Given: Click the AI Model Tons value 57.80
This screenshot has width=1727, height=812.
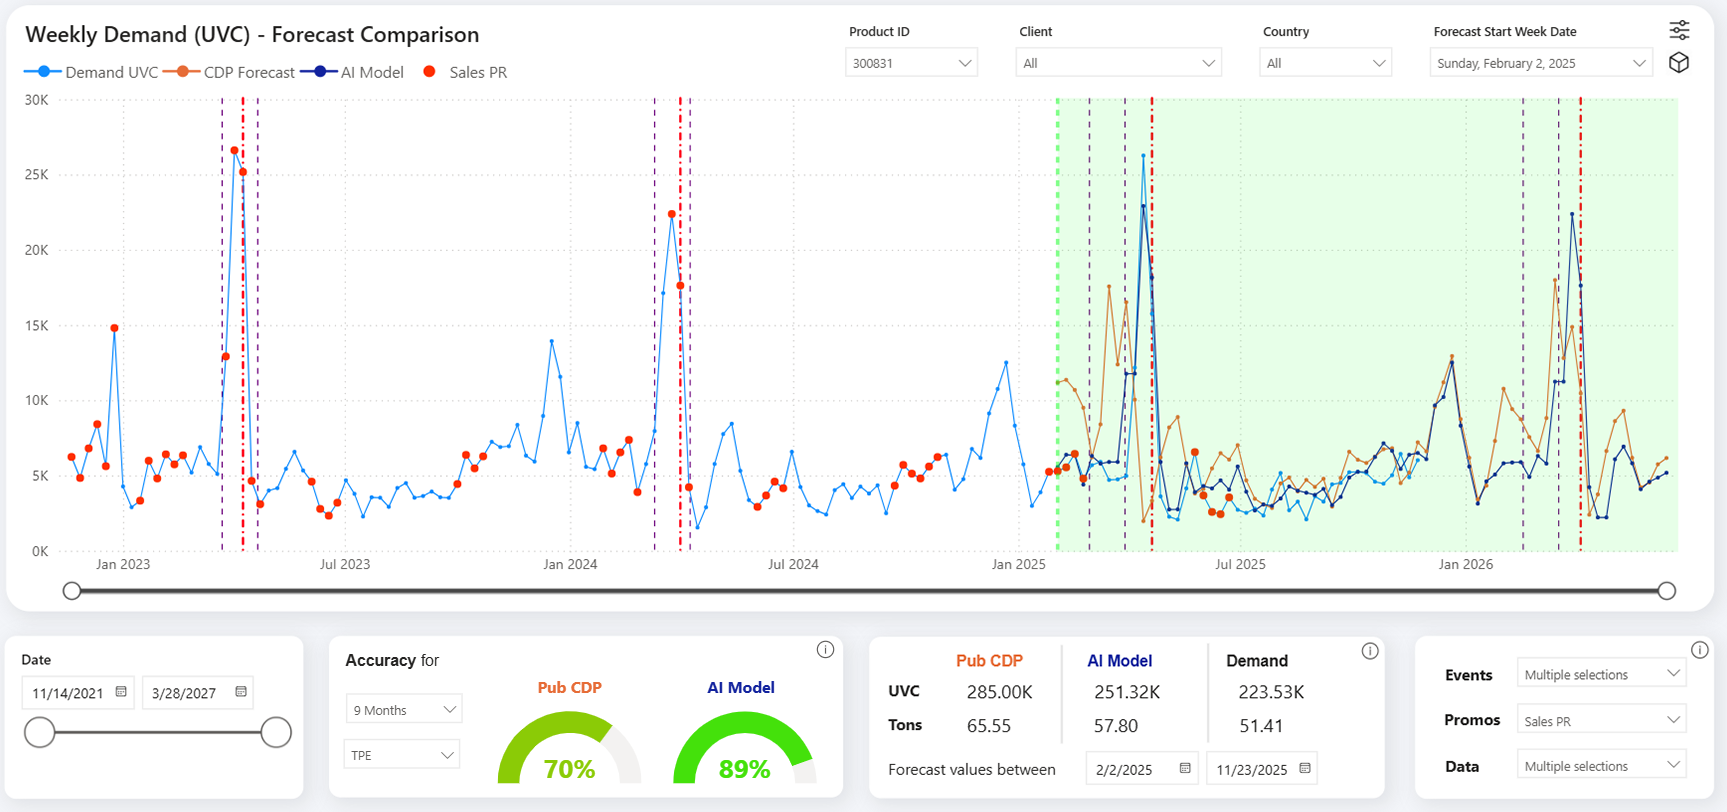Looking at the screenshot, I should coord(1115,726).
